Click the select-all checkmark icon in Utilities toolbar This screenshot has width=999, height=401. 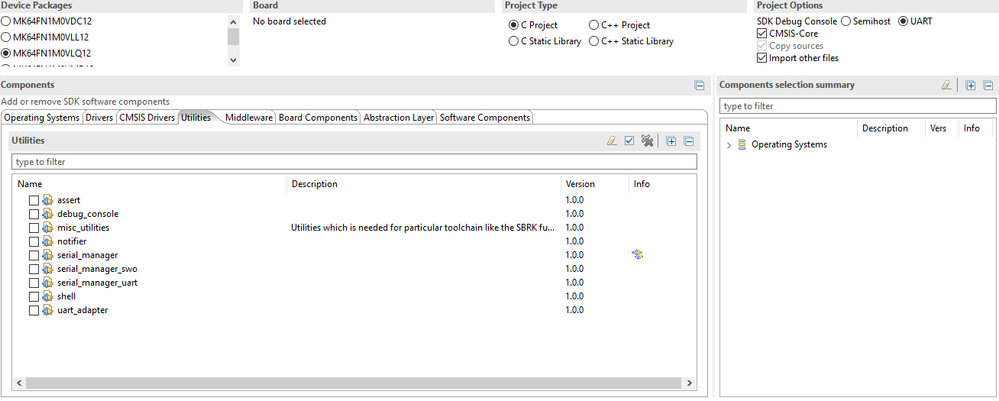tap(629, 141)
